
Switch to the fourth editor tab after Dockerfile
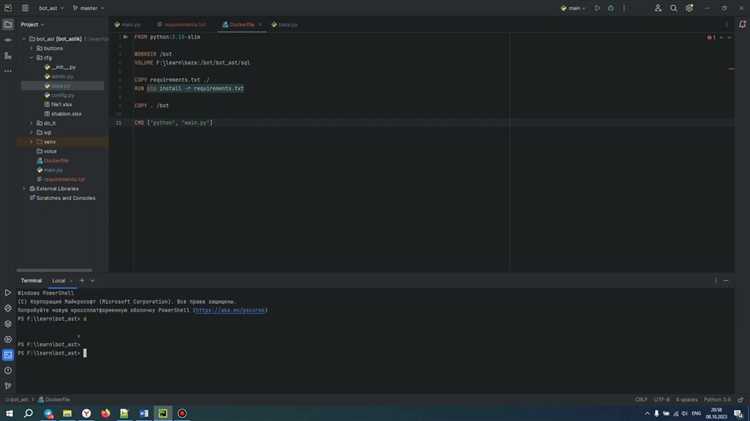(285, 24)
